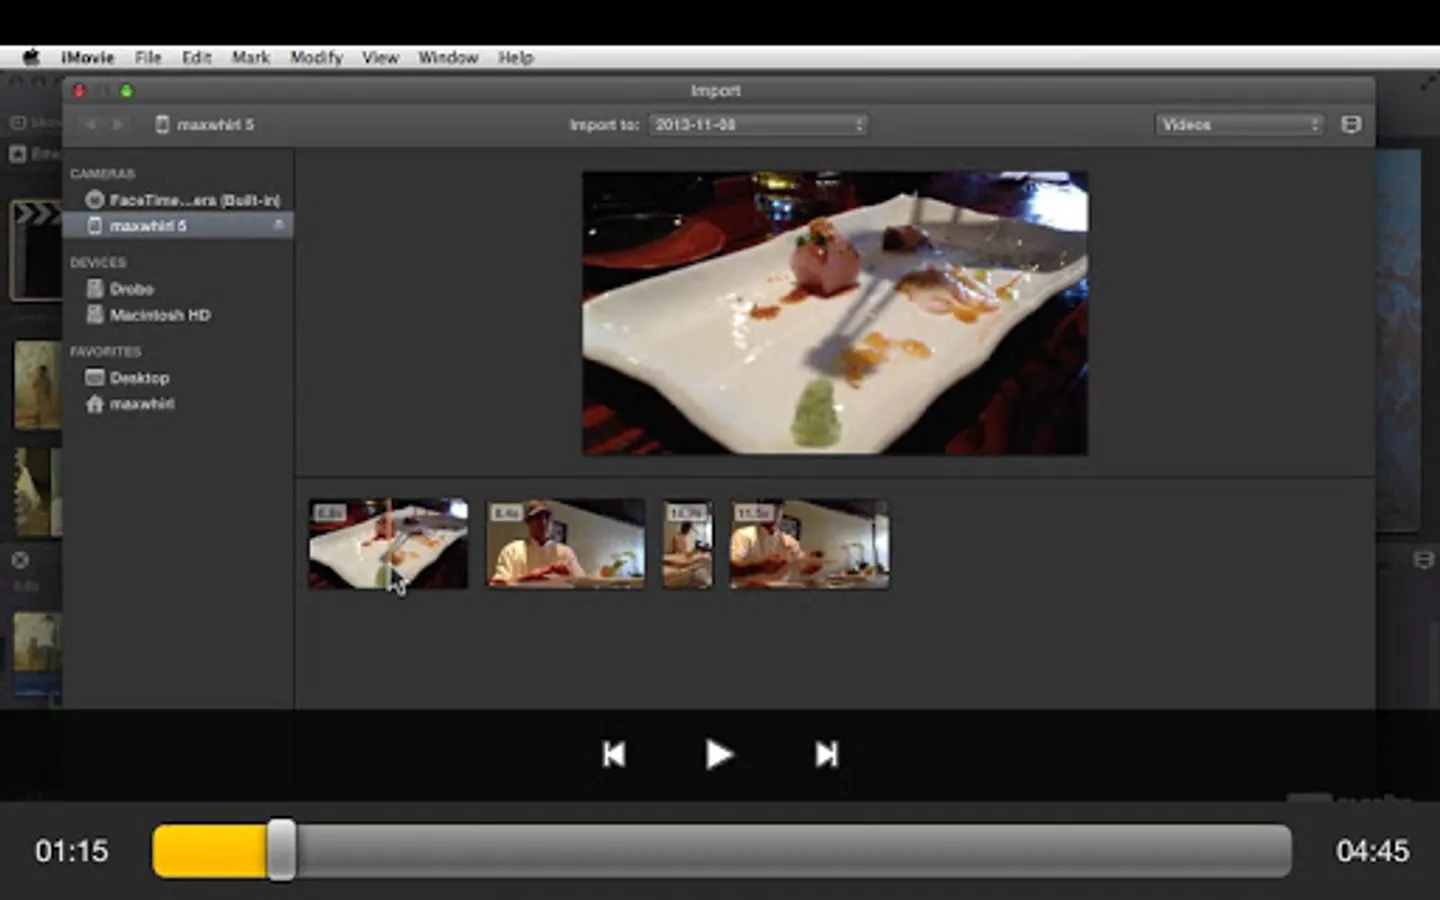The height and width of the screenshot is (900, 1440).
Task: Open the Window menu
Action: pyautogui.click(x=448, y=57)
